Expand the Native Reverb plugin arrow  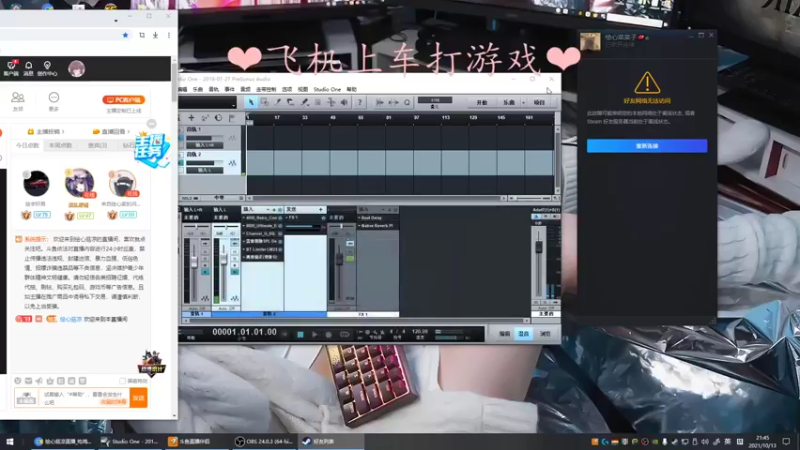coord(360,226)
